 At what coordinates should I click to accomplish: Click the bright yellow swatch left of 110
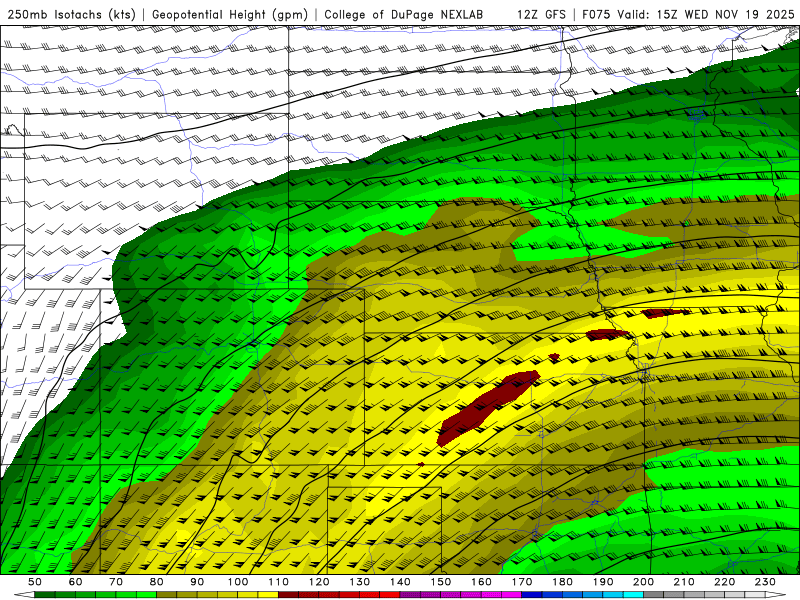(268, 595)
